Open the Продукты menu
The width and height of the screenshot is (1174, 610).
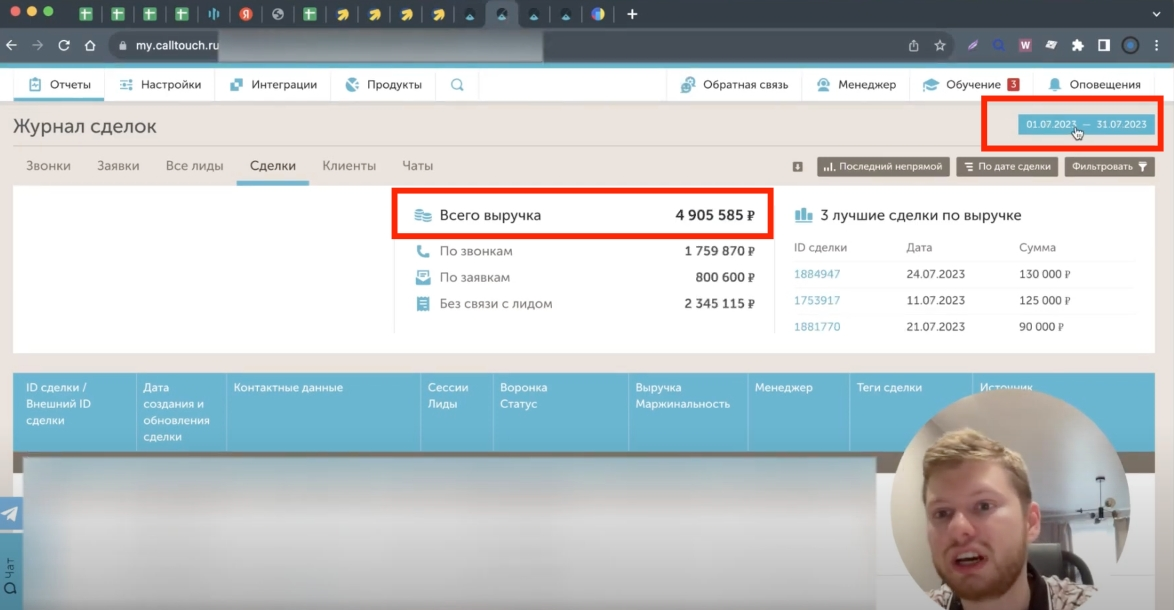(383, 85)
